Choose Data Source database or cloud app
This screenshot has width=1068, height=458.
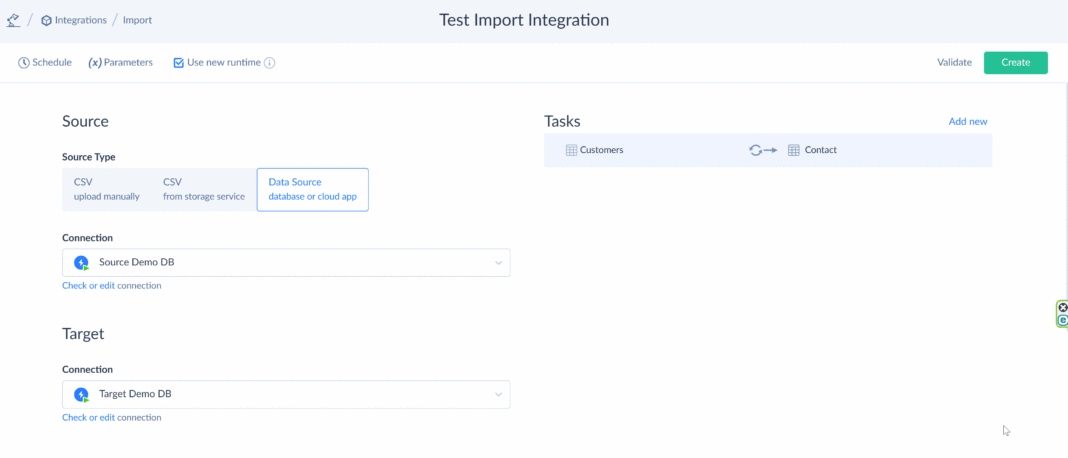pos(312,189)
